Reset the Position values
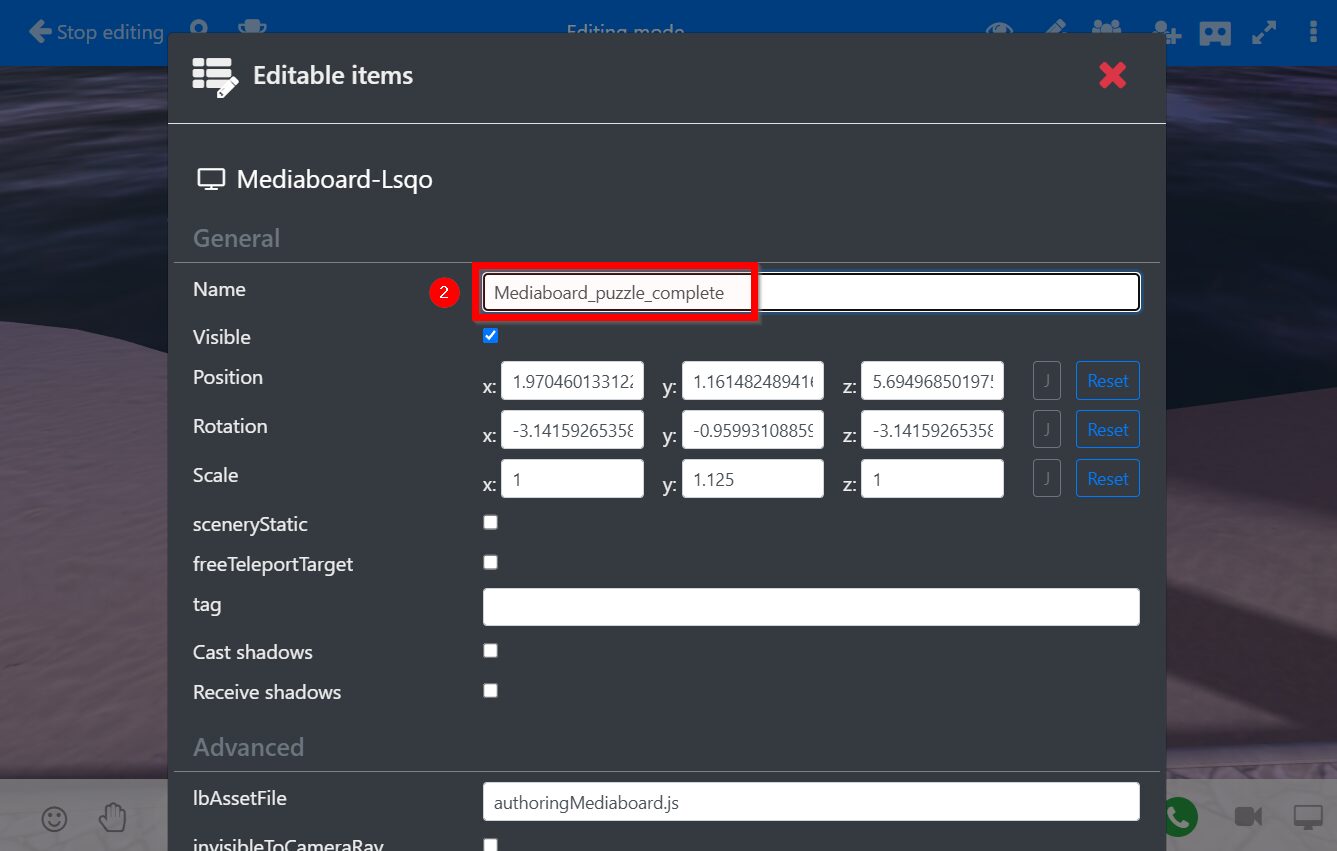 tap(1107, 381)
